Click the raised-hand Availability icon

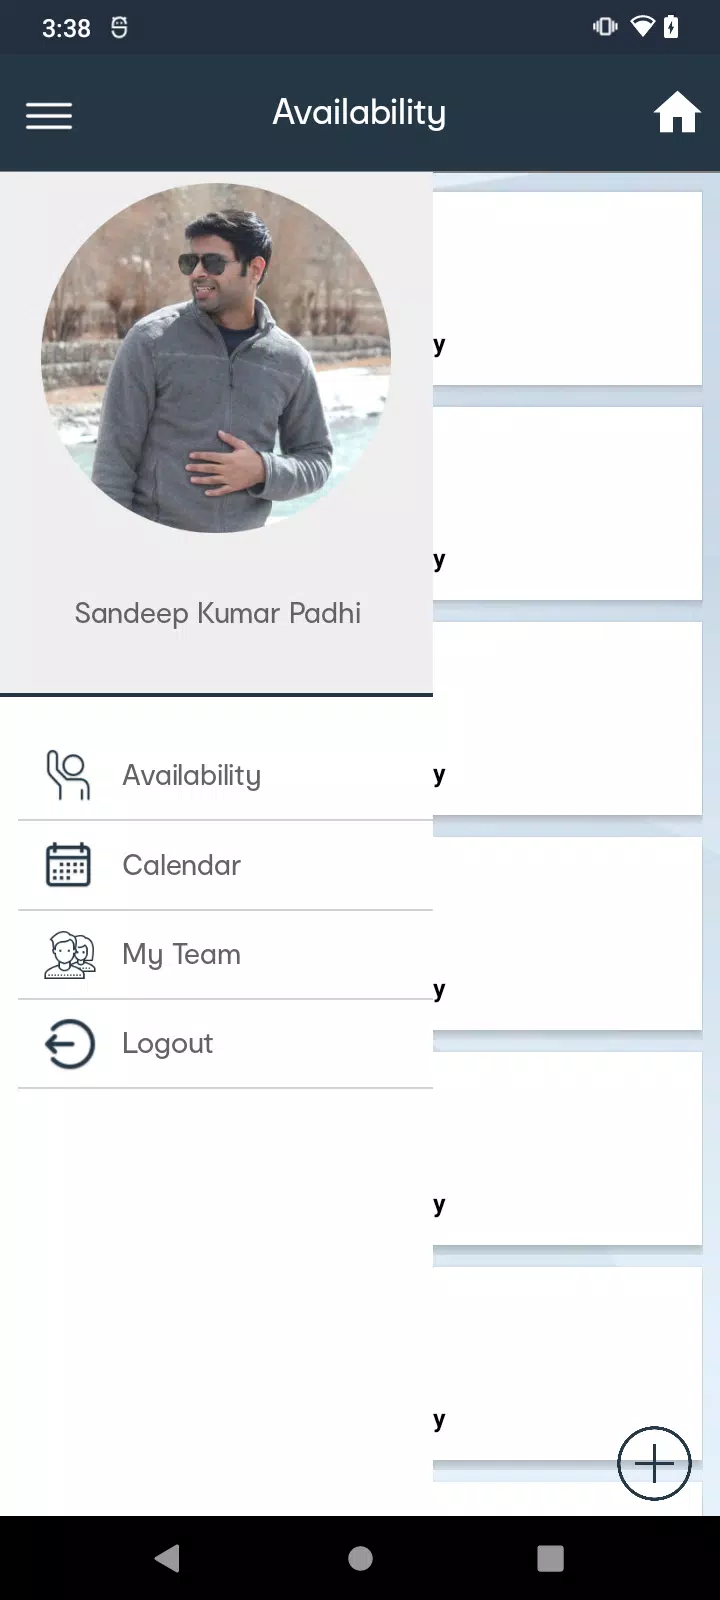(68, 776)
